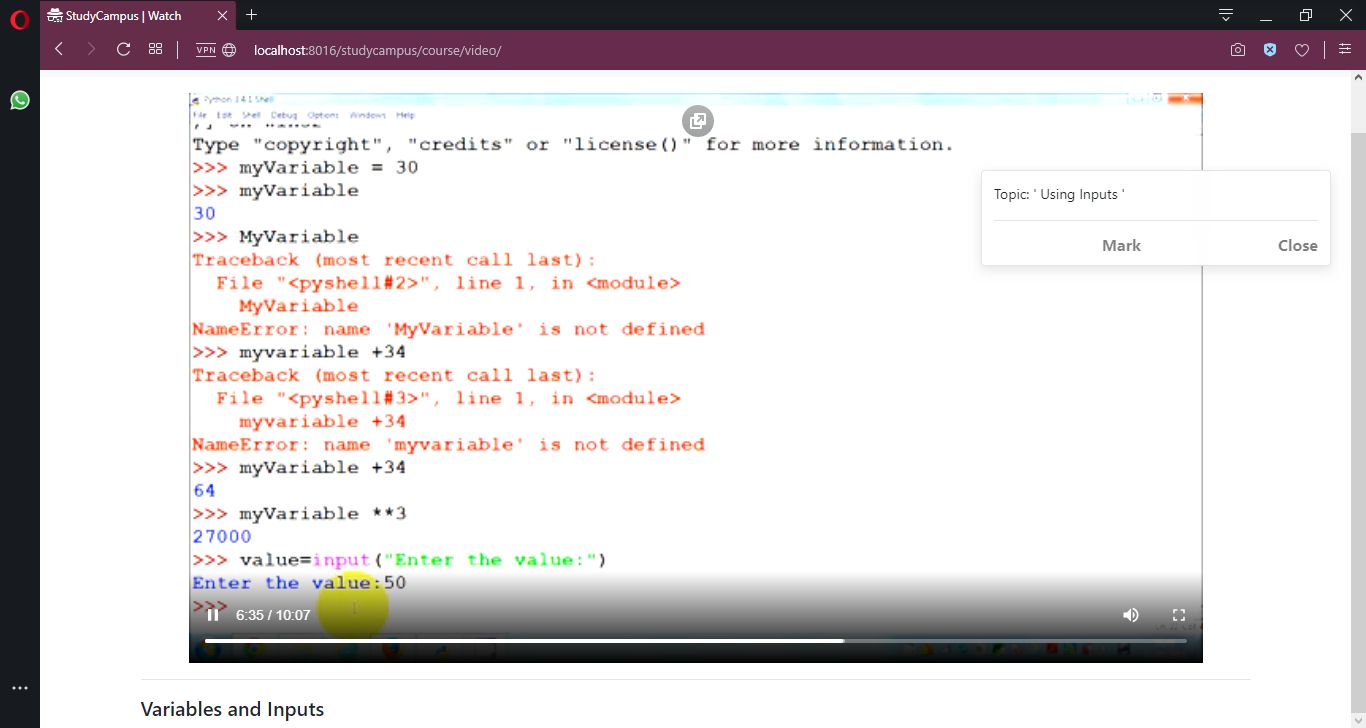
Task: Add page to bookmarks heart icon
Action: click(x=1302, y=50)
